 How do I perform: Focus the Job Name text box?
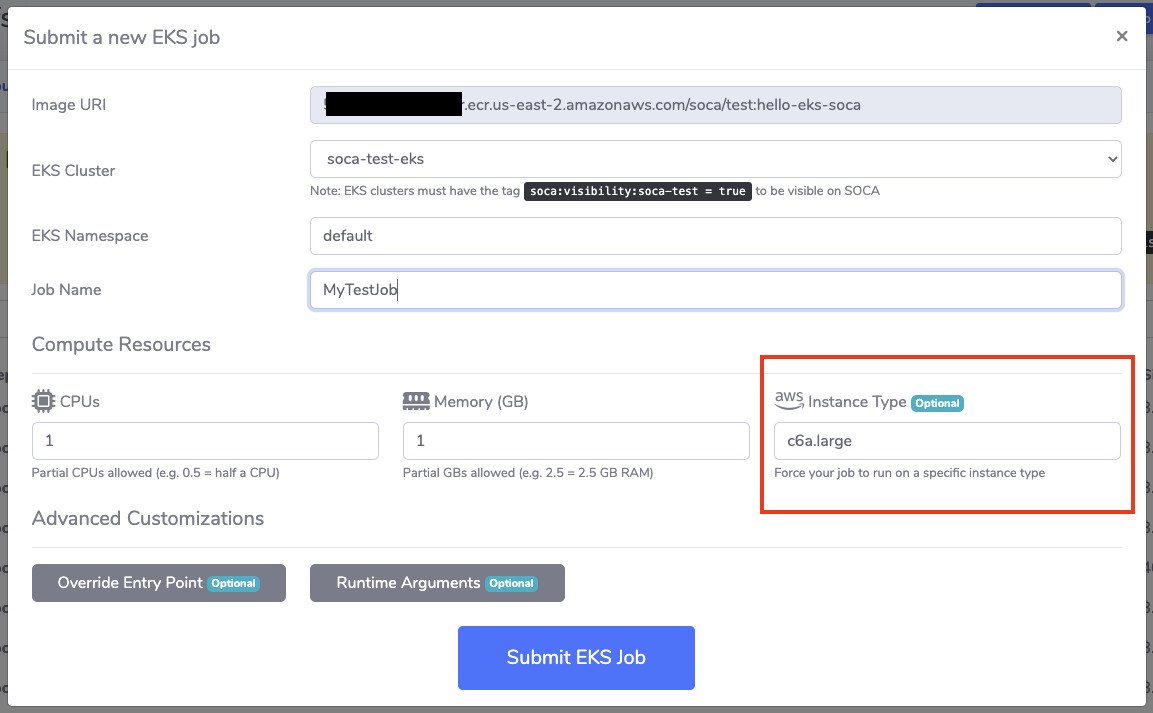715,290
